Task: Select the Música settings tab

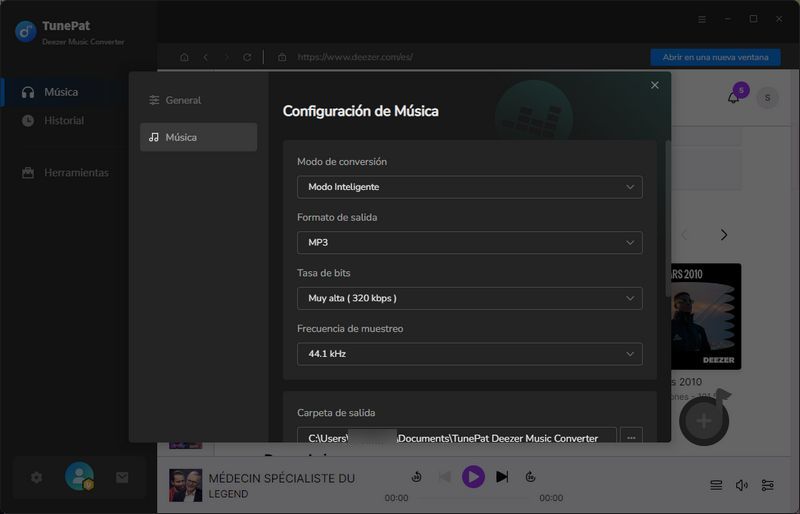Action: (198, 137)
